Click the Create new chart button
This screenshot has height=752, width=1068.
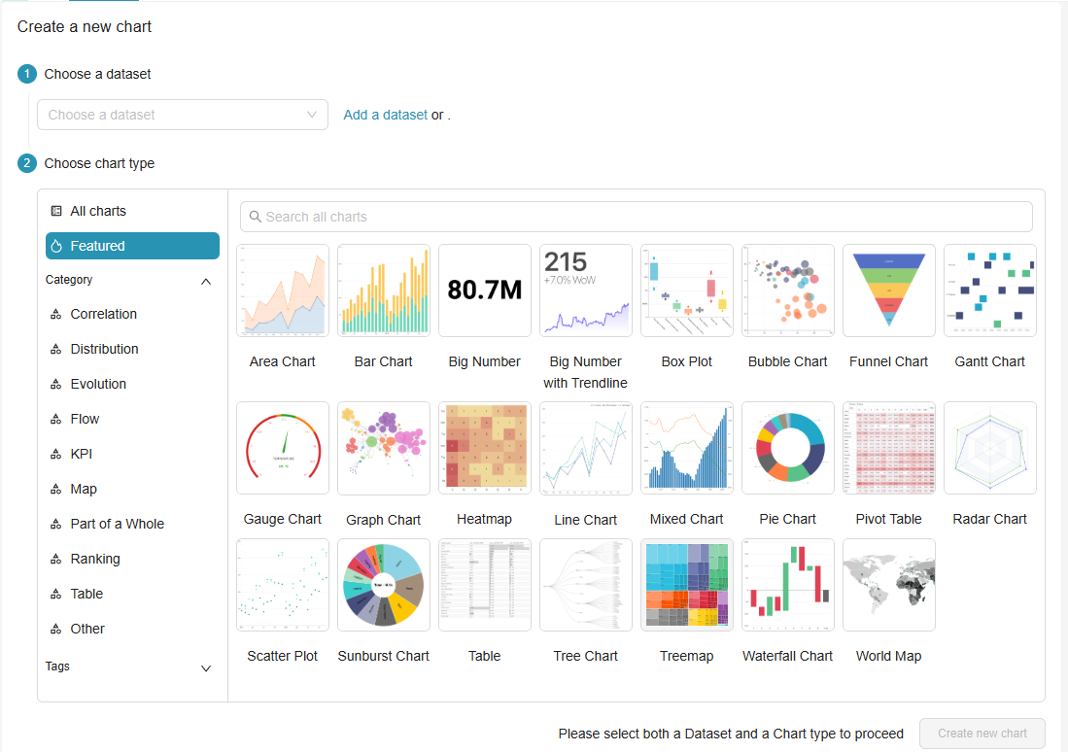tap(981, 734)
